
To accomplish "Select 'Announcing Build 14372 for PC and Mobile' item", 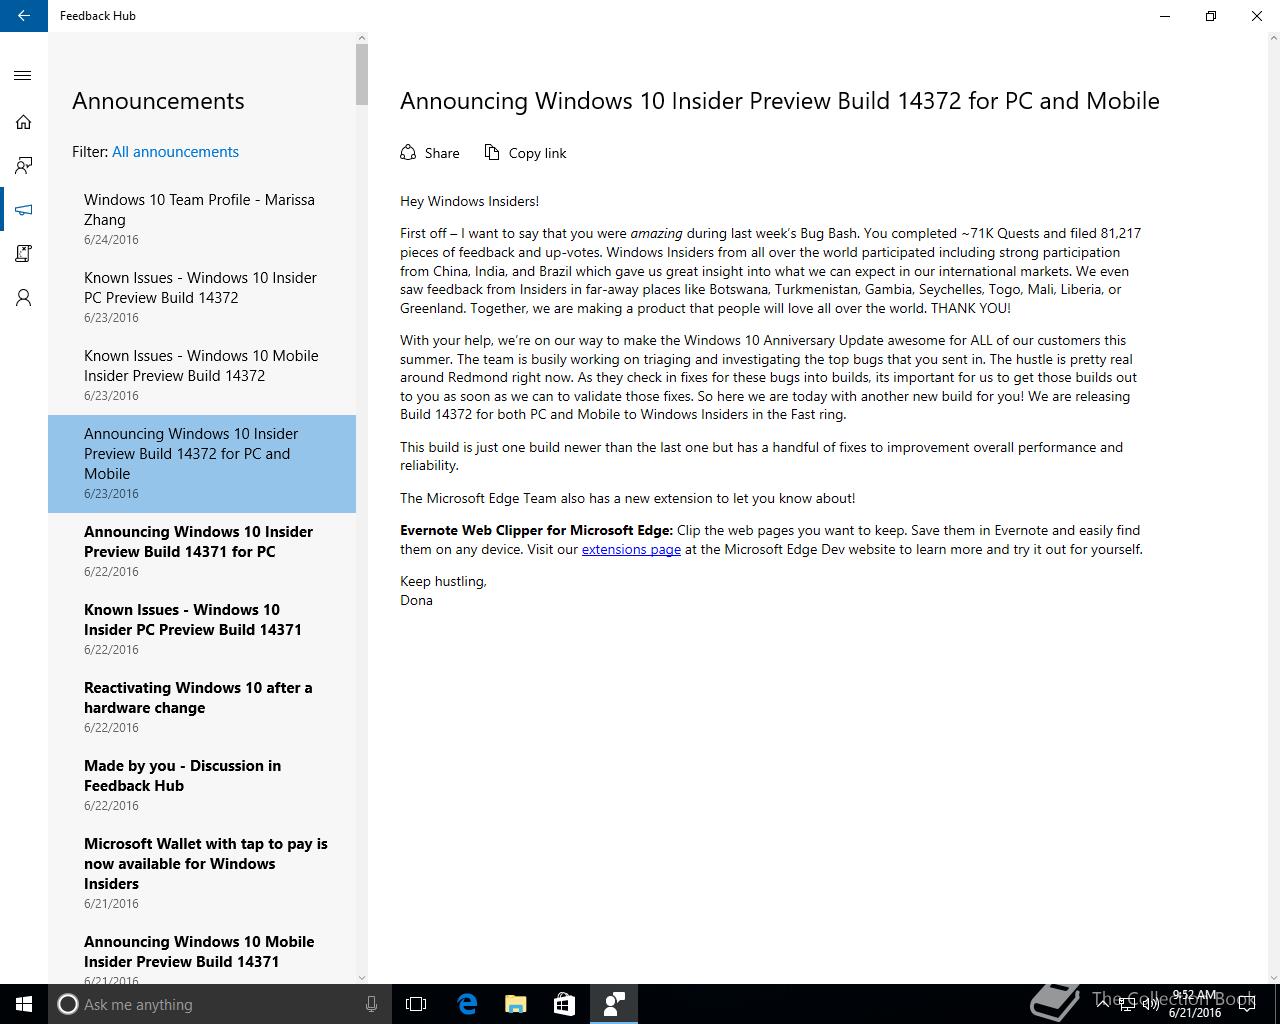I will [x=202, y=464].
